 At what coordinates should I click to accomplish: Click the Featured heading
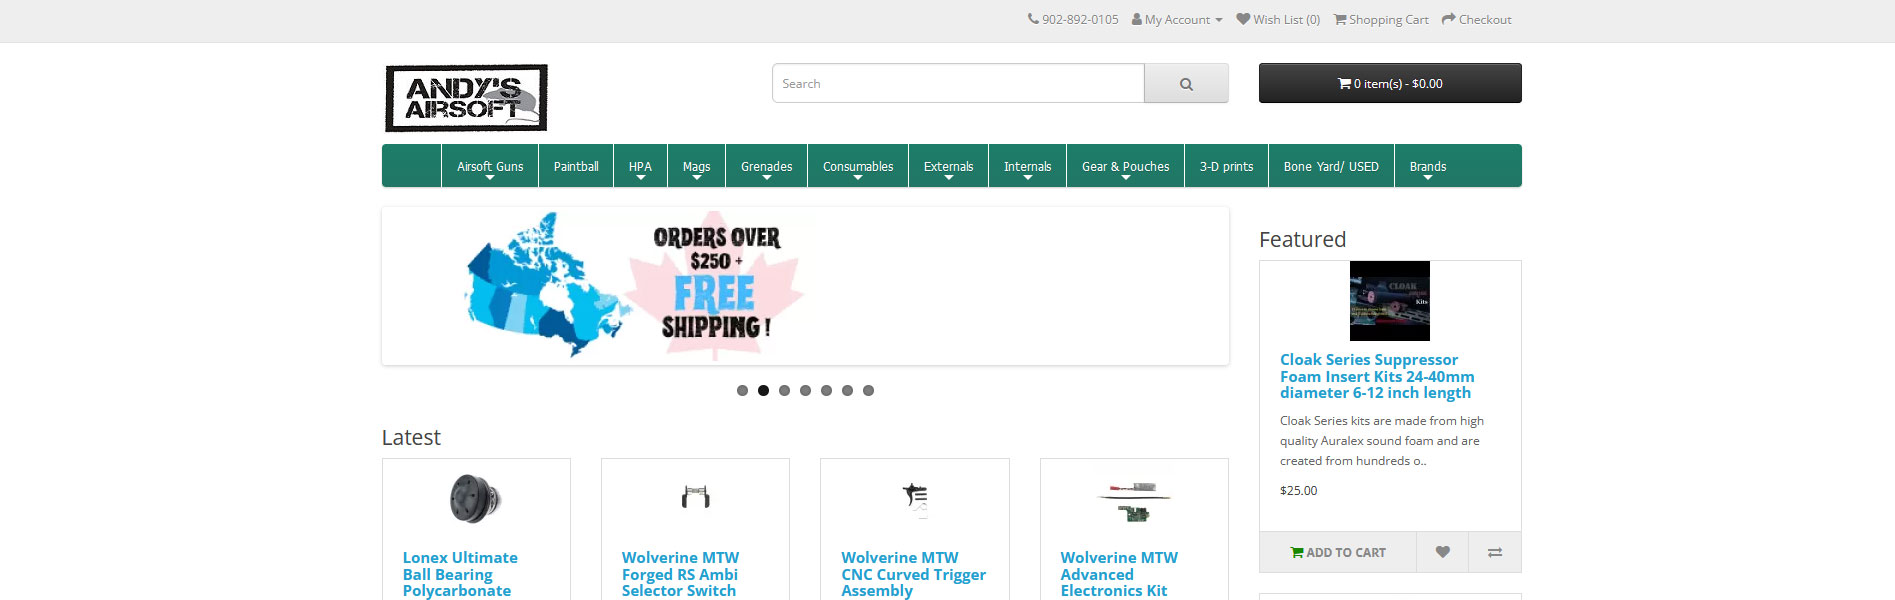(x=1302, y=240)
